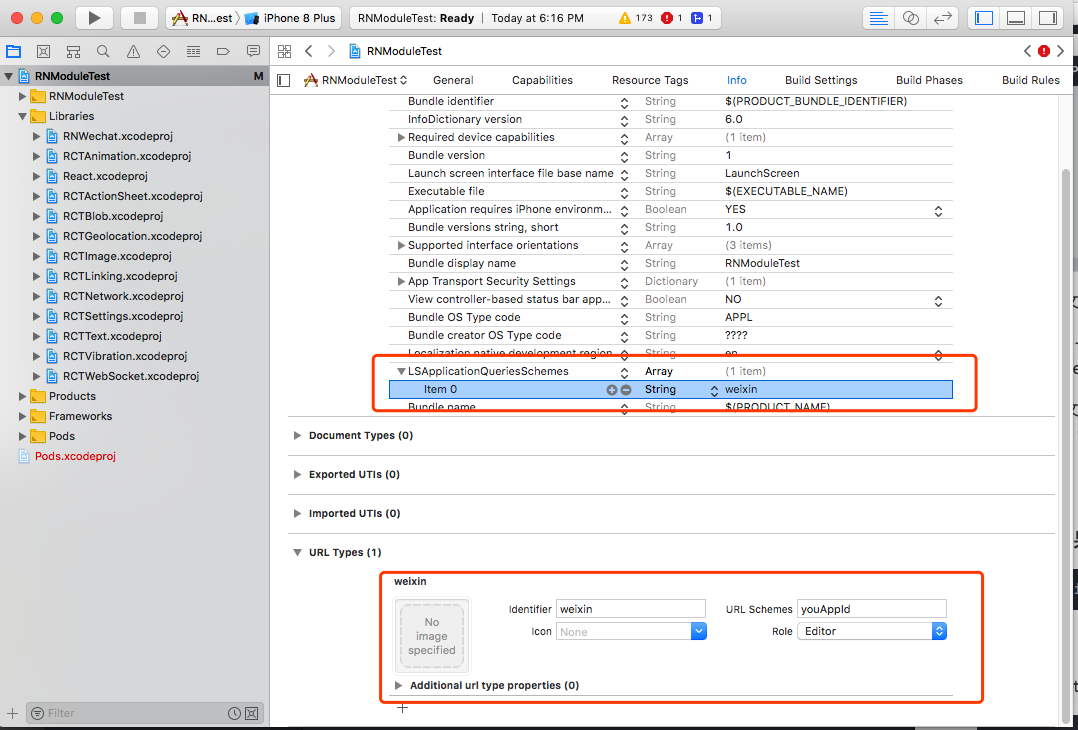Click the No image specified well

[x=432, y=636]
